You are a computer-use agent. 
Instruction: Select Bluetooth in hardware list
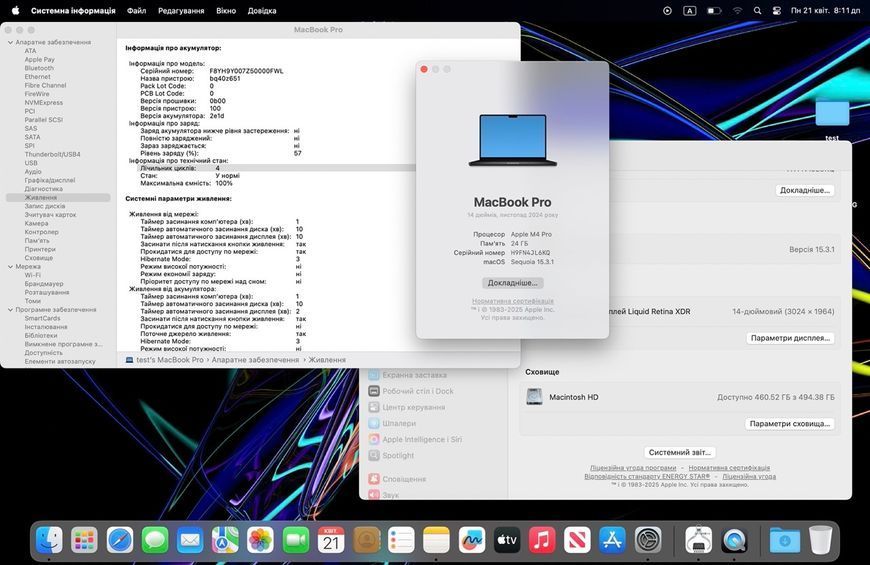(39, 68)
